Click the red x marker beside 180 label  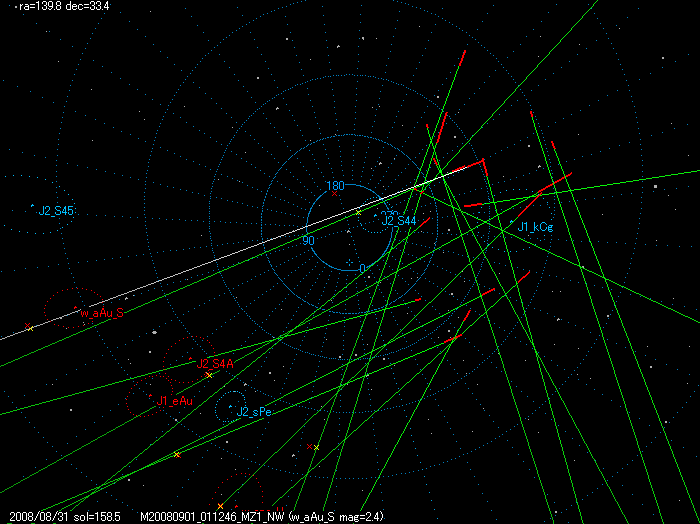click(334, 194)
